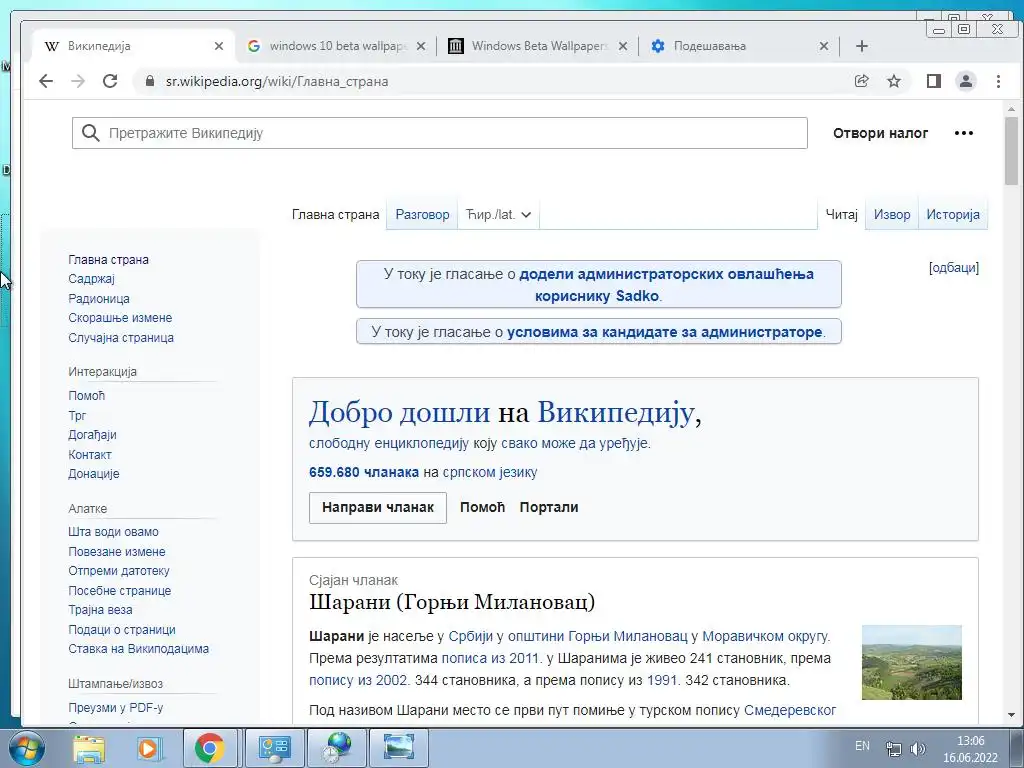Viewport: 1024px width, 768px height.
Task: Open sidebar link Случајна страница
Action: click(x=121, y=338)
